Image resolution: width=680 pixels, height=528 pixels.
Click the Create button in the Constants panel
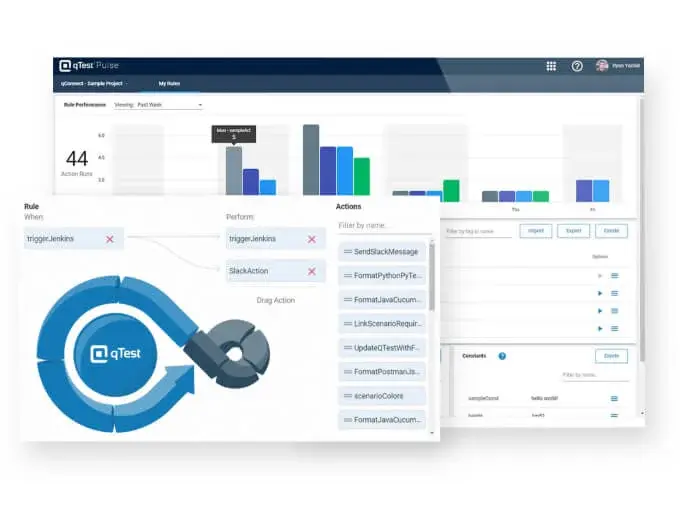[x=611, y=356]
